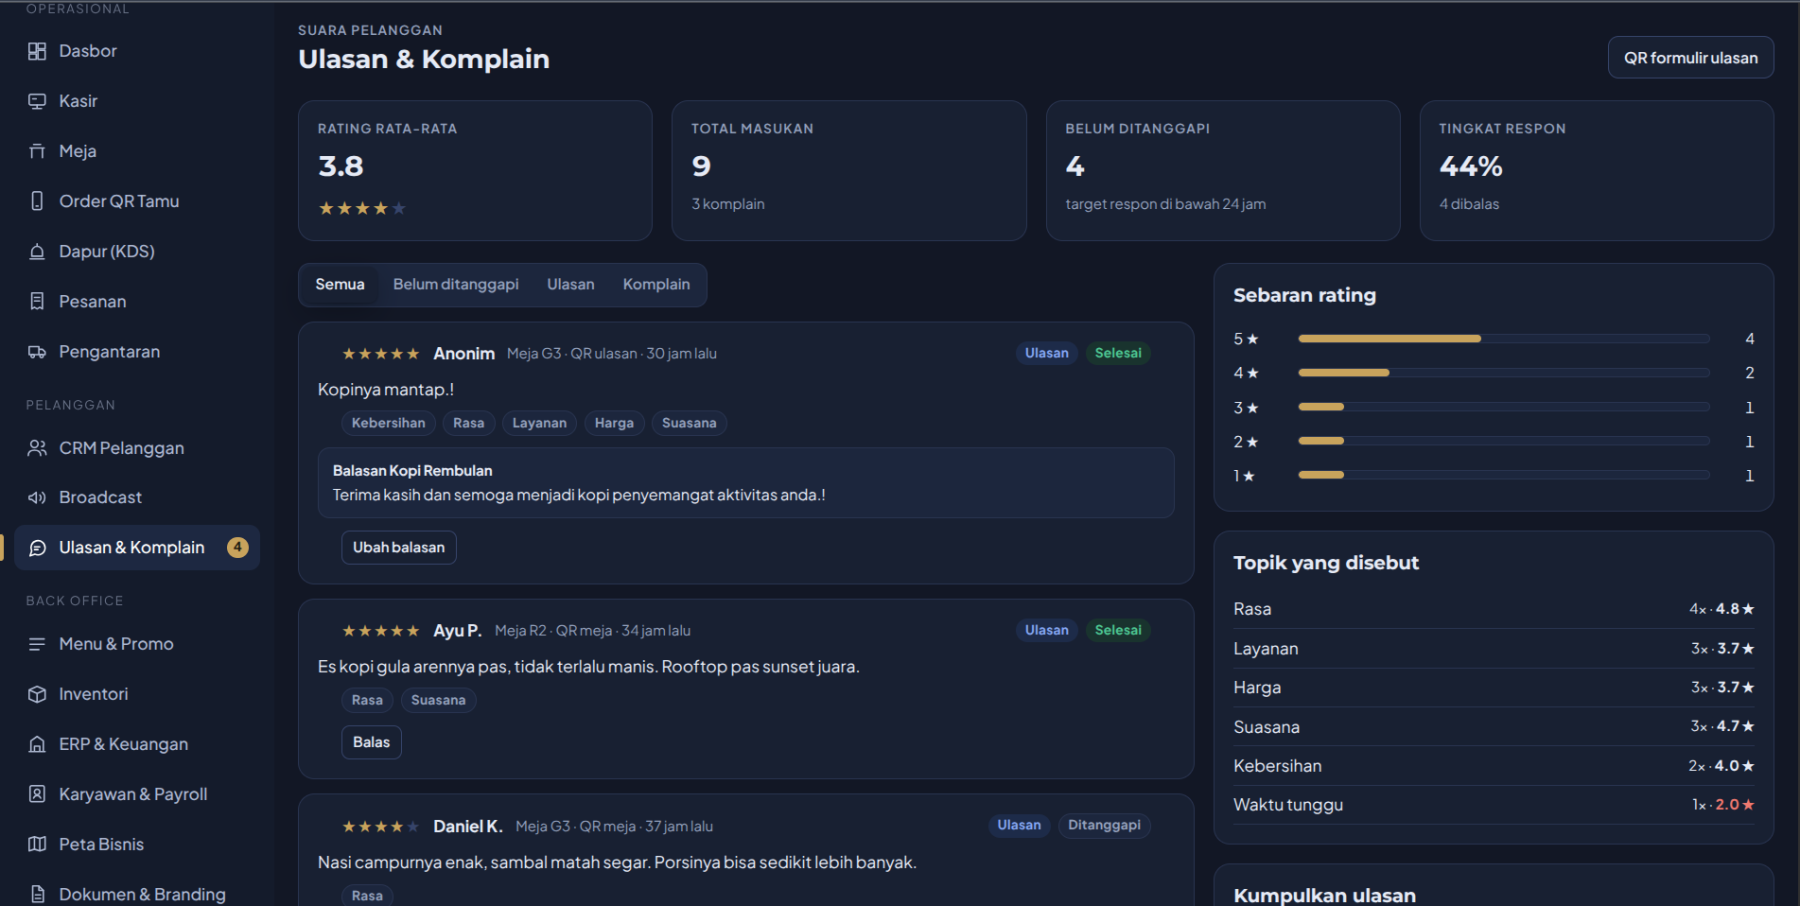This screenshot has width=1800, height=906.
Task: Click the Ulasan & Komplain chat icon
Action: (37, 548)
